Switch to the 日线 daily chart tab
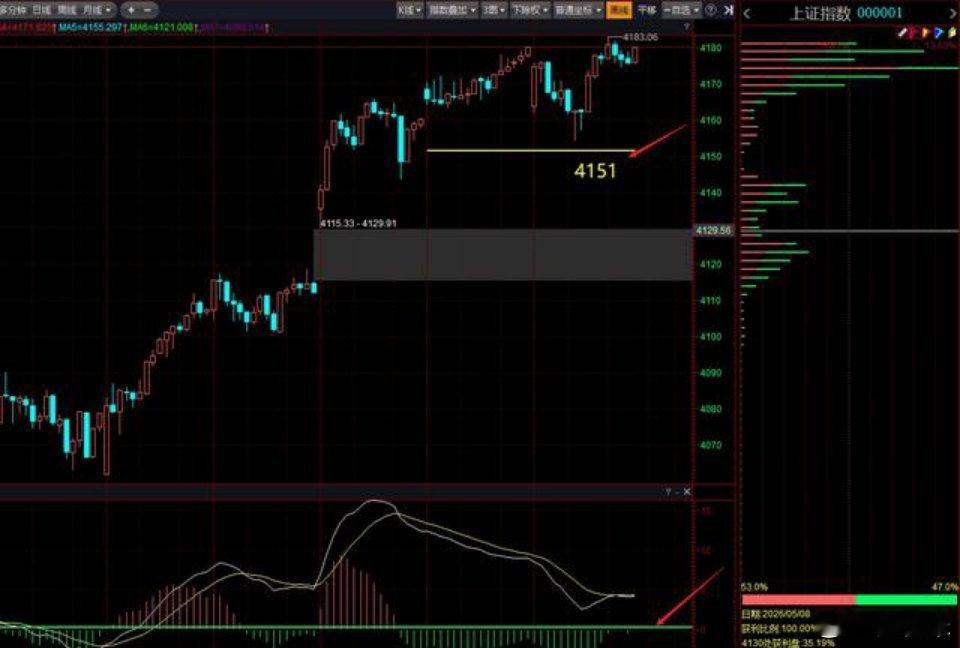Screen dimensions: 960x648 pyautogui.click(x=41, y=10)
